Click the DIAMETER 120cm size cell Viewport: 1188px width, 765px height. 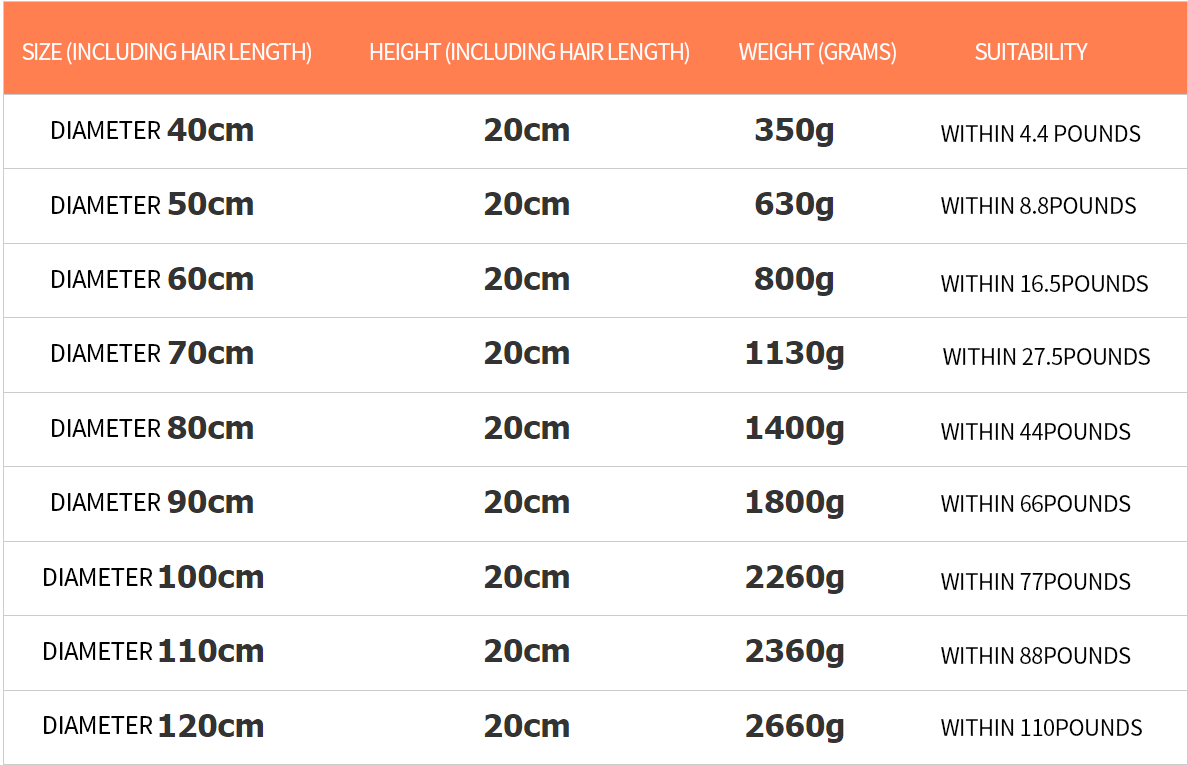(x=153, y=726)
